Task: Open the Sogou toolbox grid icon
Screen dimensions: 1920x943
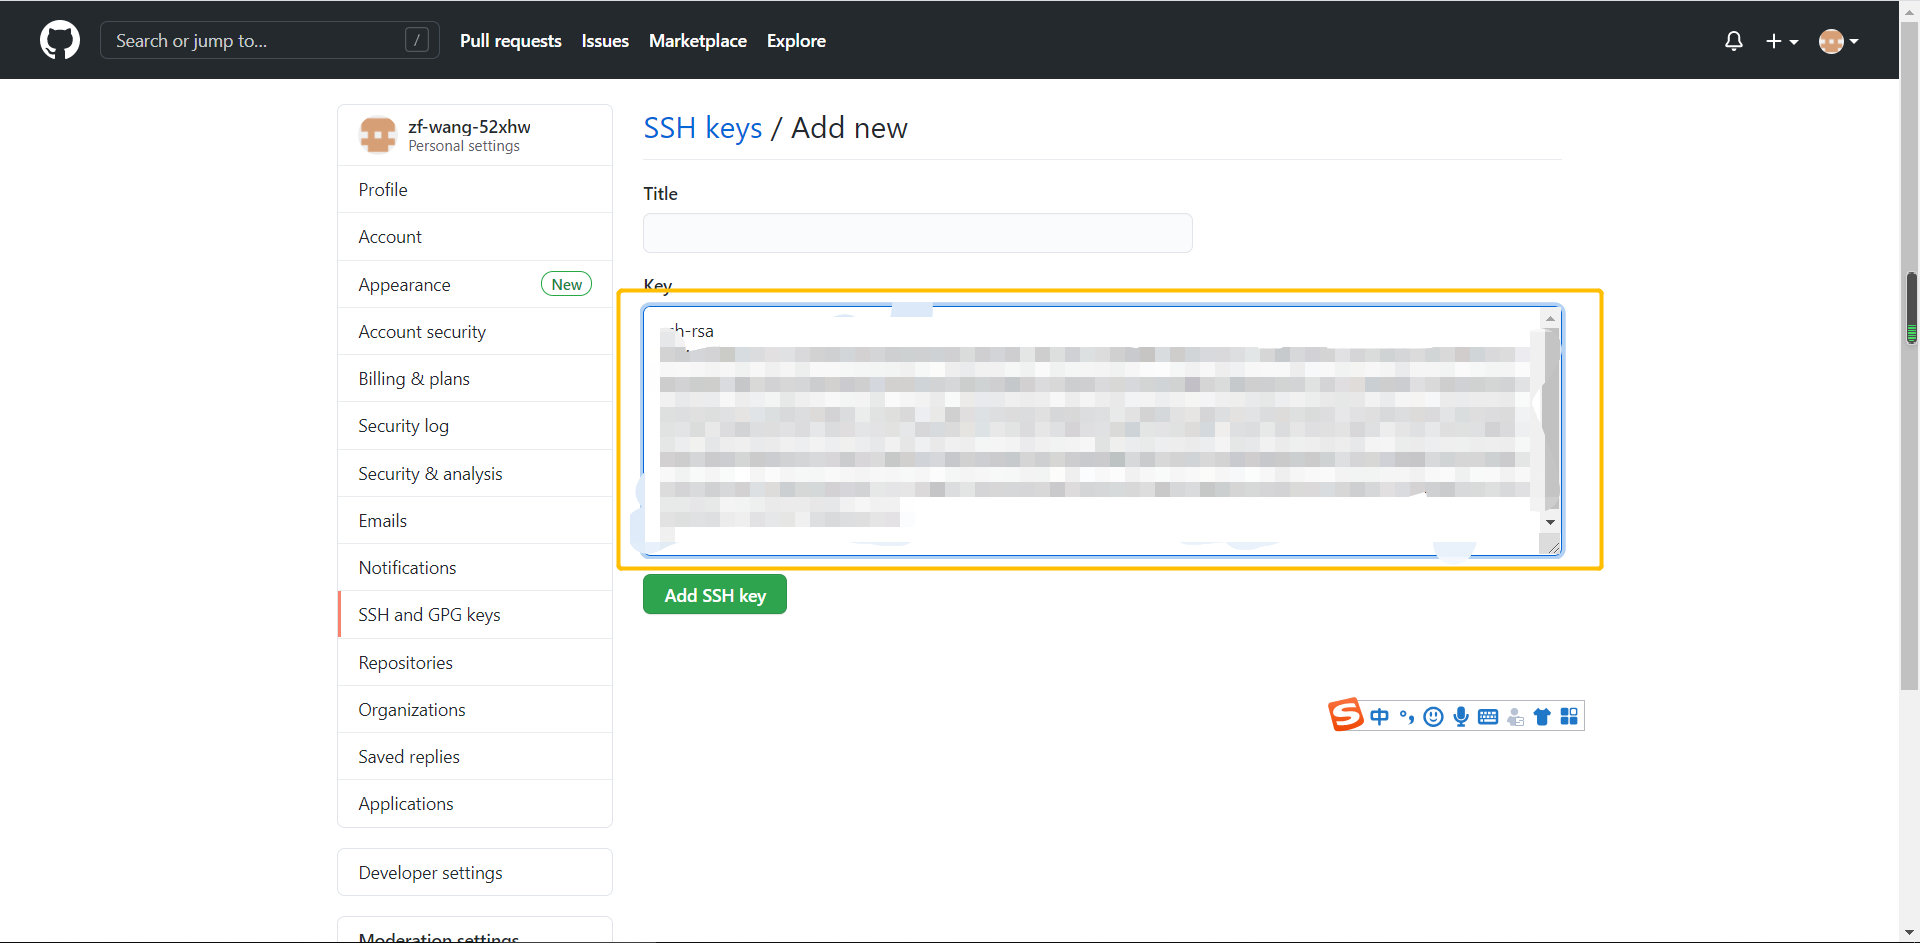Action: pyautogui.click(x=1569, y=716)
